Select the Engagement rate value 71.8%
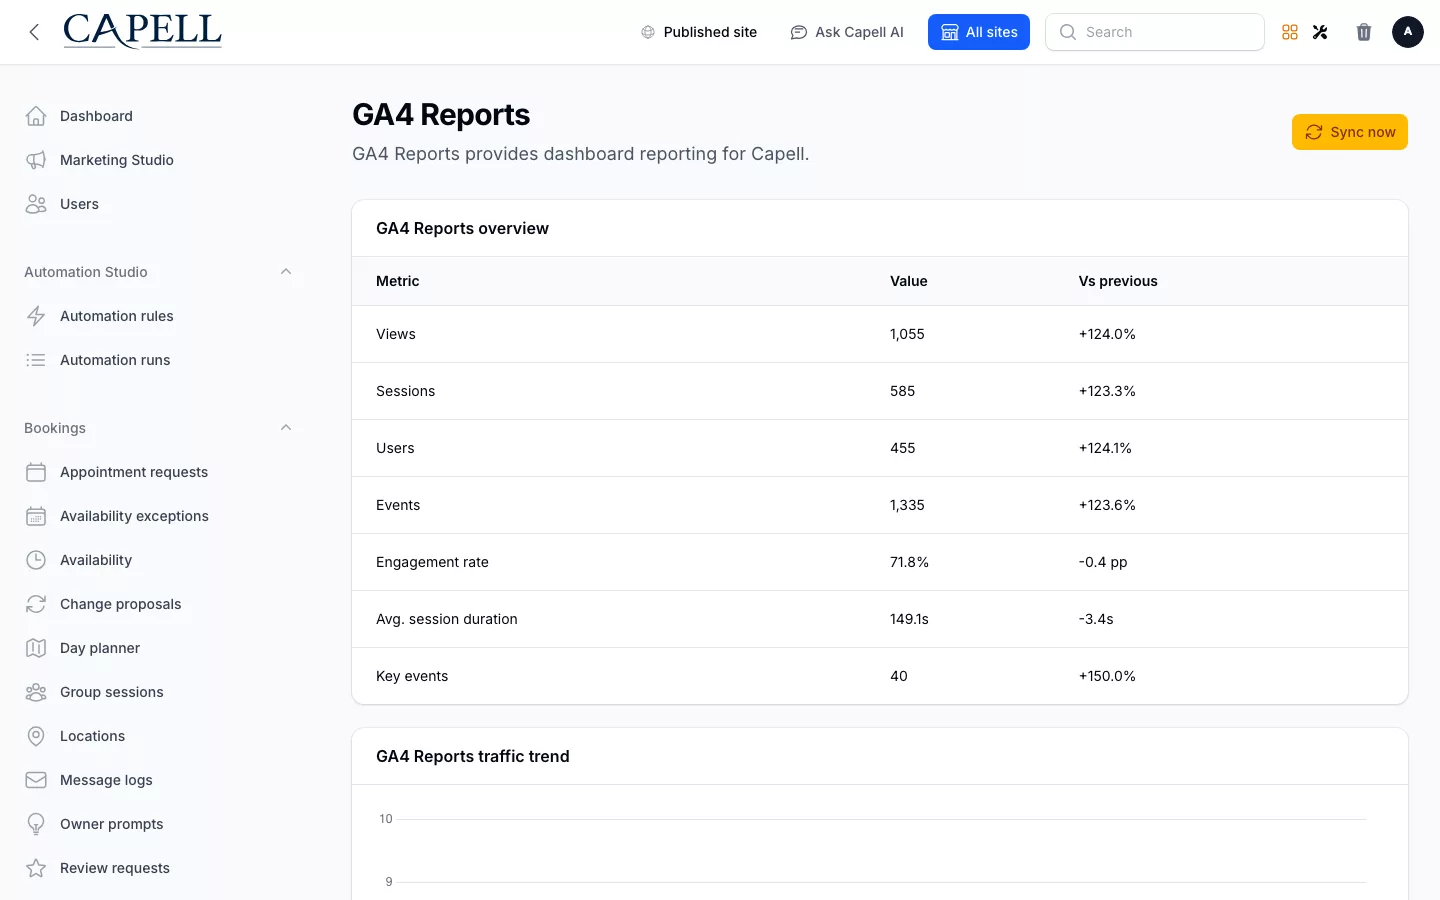The image size is (1440, 900). [x=910, y=562]
